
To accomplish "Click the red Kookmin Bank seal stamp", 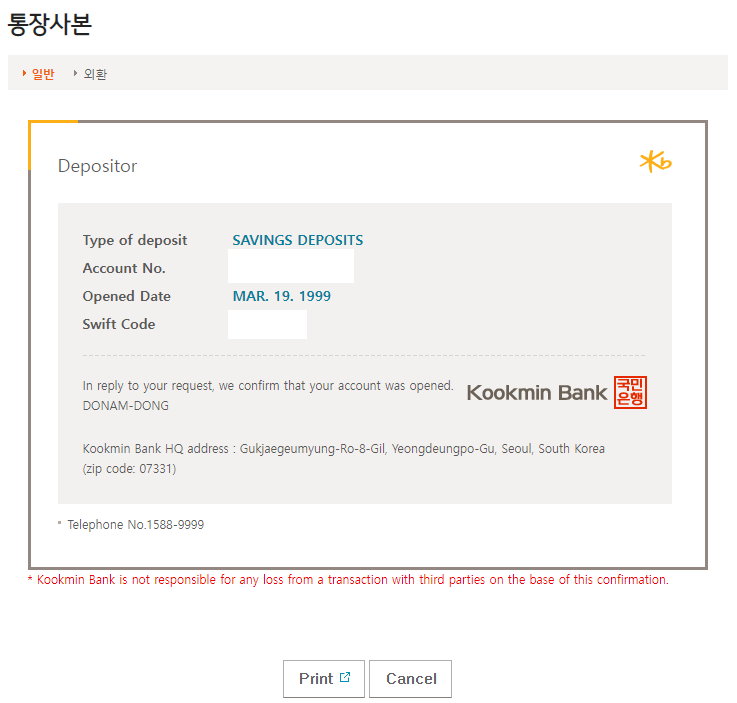I will [630, 392].
